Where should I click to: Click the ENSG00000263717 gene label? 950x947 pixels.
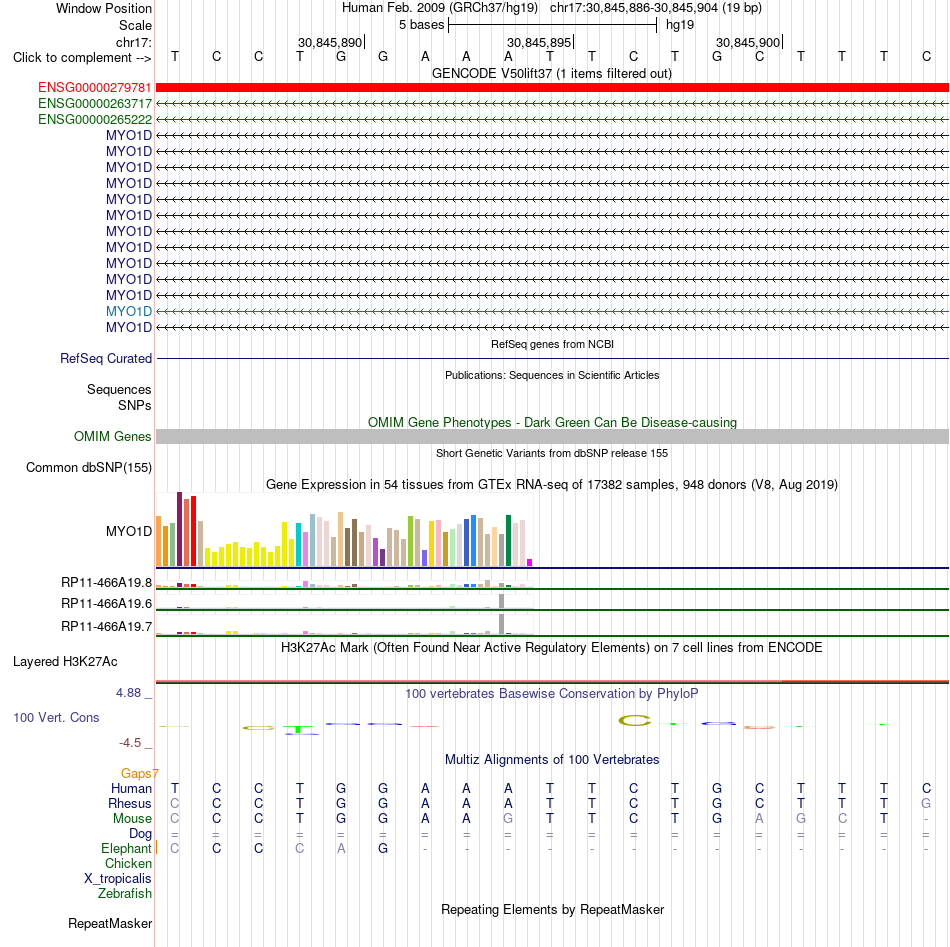[x=95, y=104]
